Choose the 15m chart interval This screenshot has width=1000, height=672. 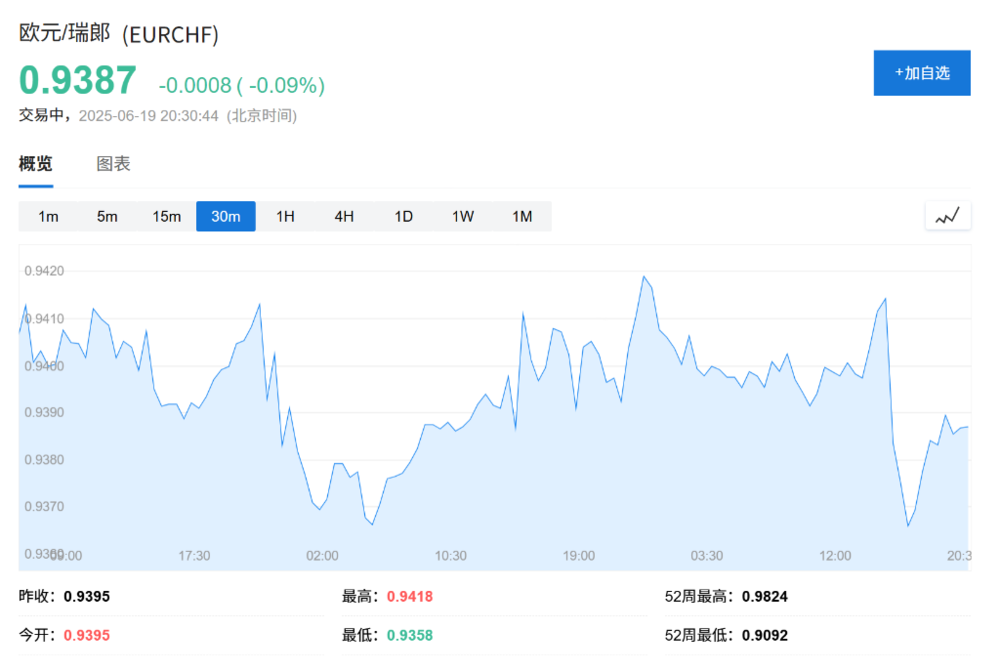(x=166, y=216)
